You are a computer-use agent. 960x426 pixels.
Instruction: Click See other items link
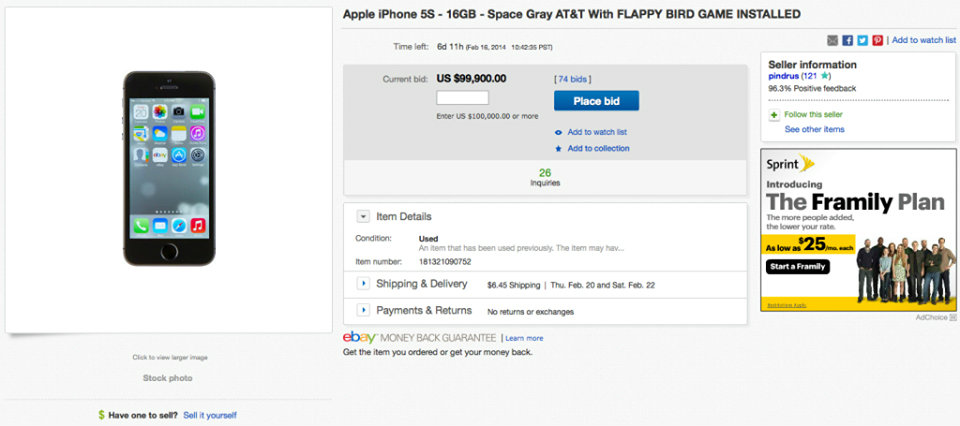point(814,129)
